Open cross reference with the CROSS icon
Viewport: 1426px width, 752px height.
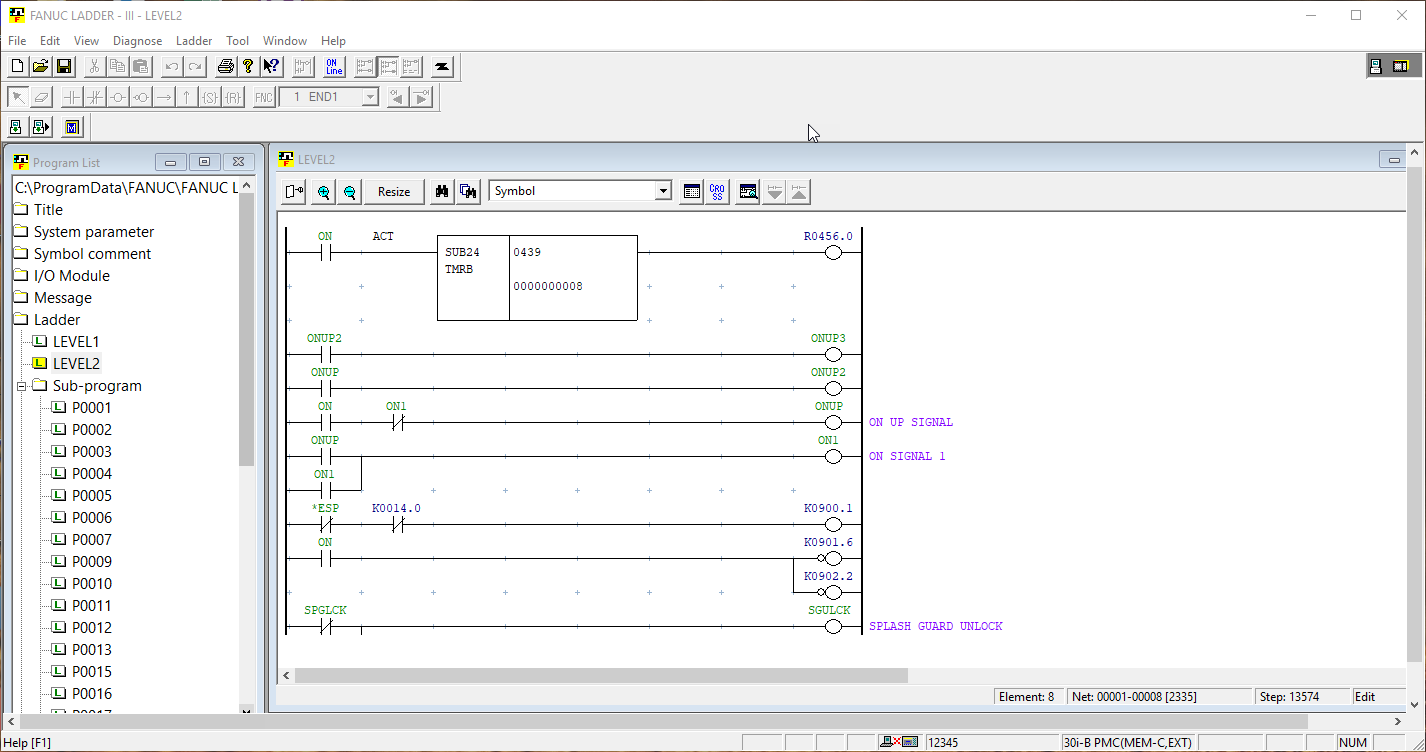(x=716, y=191)
